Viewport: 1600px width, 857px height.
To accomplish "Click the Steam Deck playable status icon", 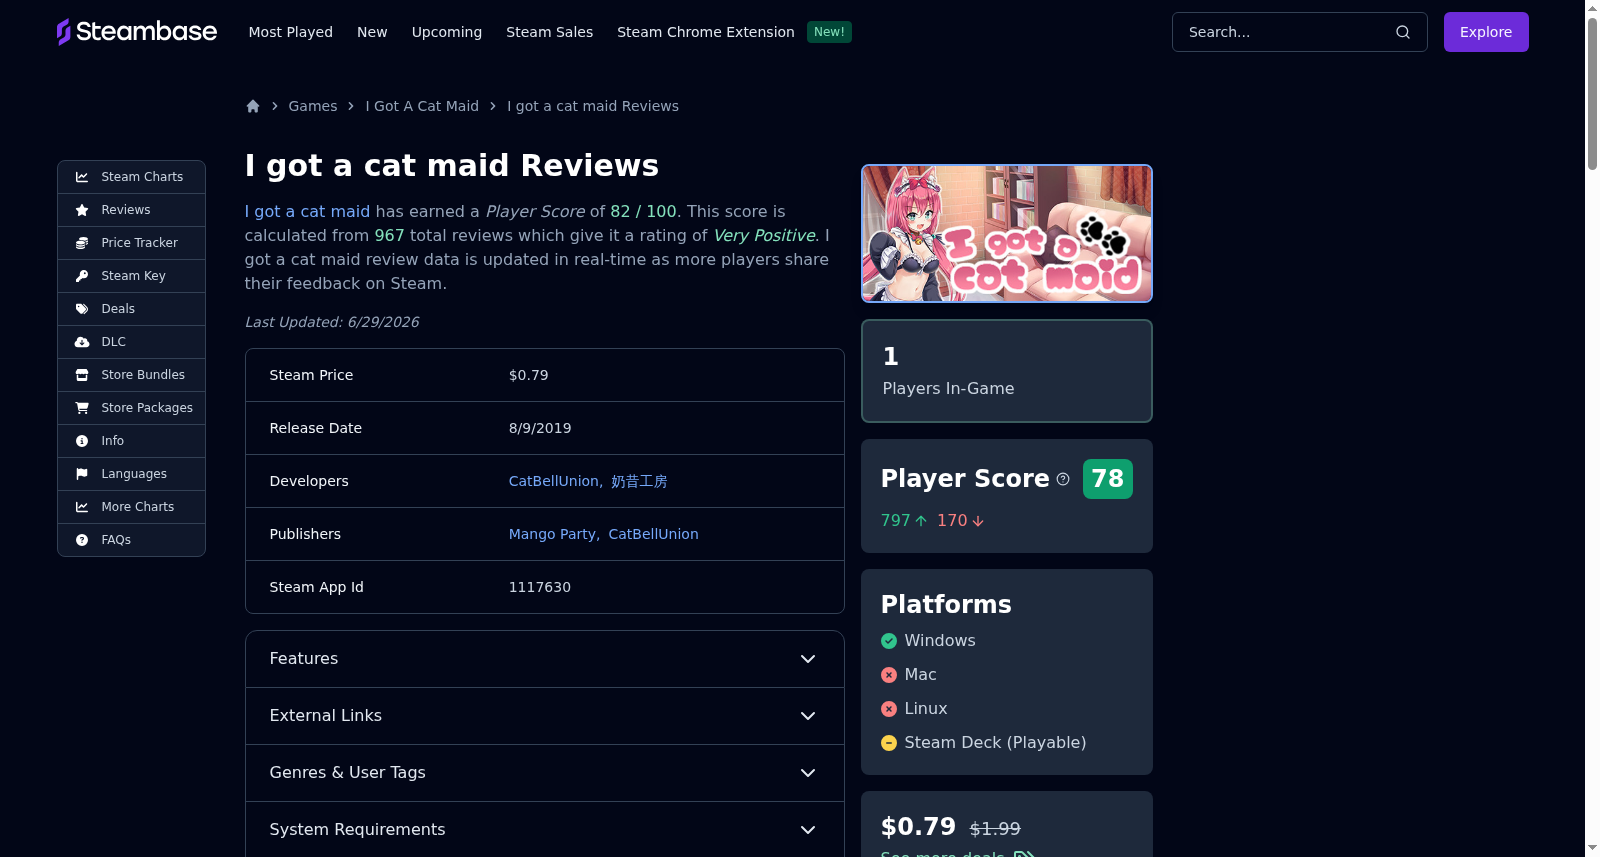I will click(x=889, y=743).
